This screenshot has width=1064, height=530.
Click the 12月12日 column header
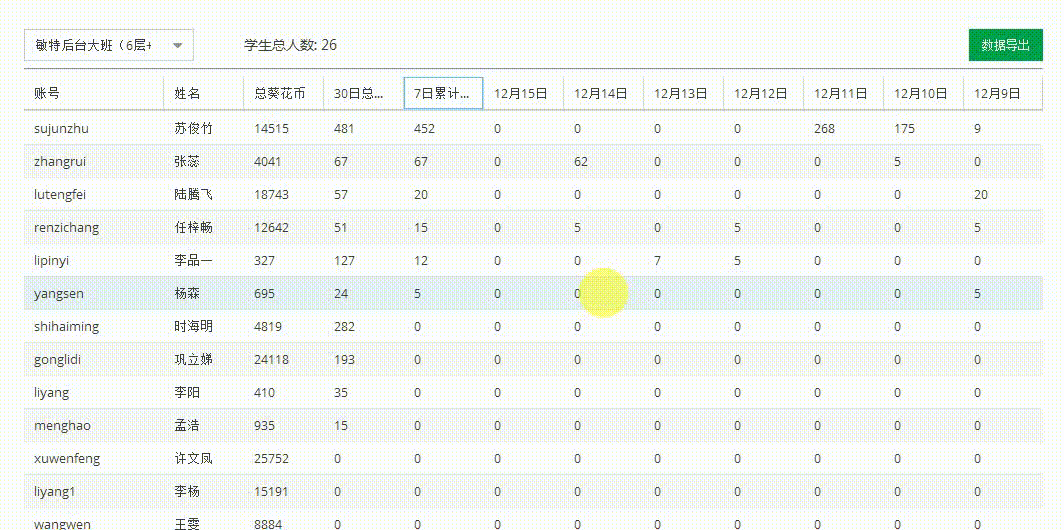point(761,93)
